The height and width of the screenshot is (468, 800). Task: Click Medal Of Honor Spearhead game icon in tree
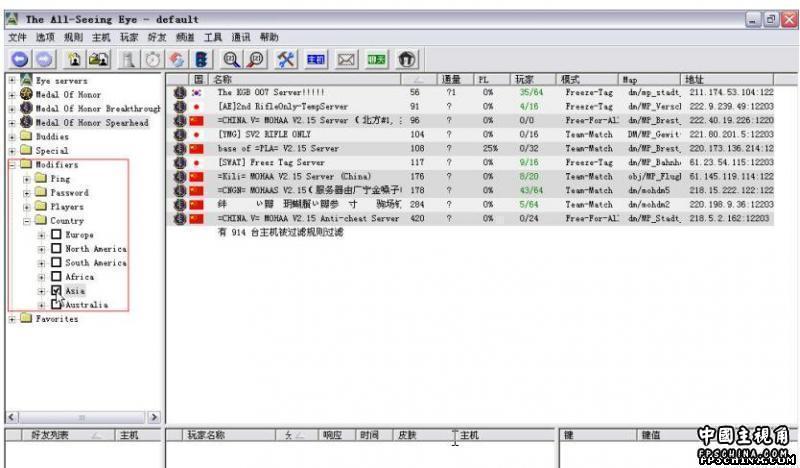pos(27,122)
